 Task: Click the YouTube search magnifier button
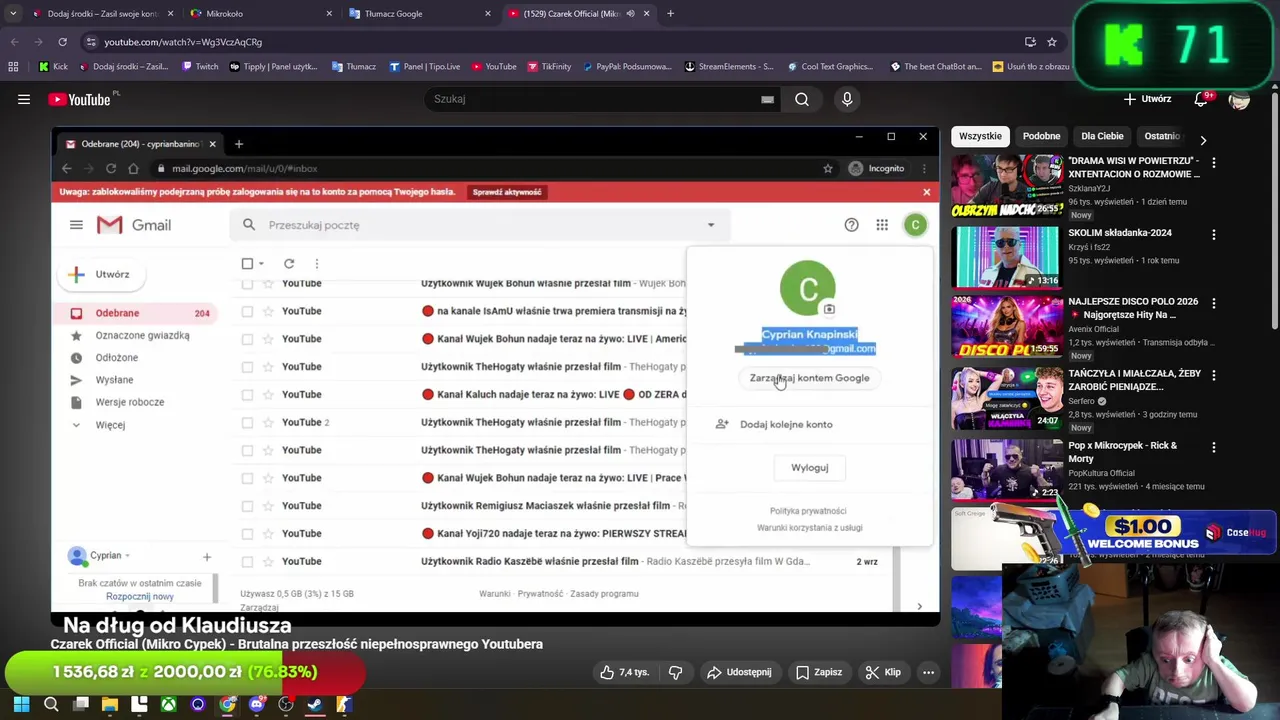pos(802,99)
